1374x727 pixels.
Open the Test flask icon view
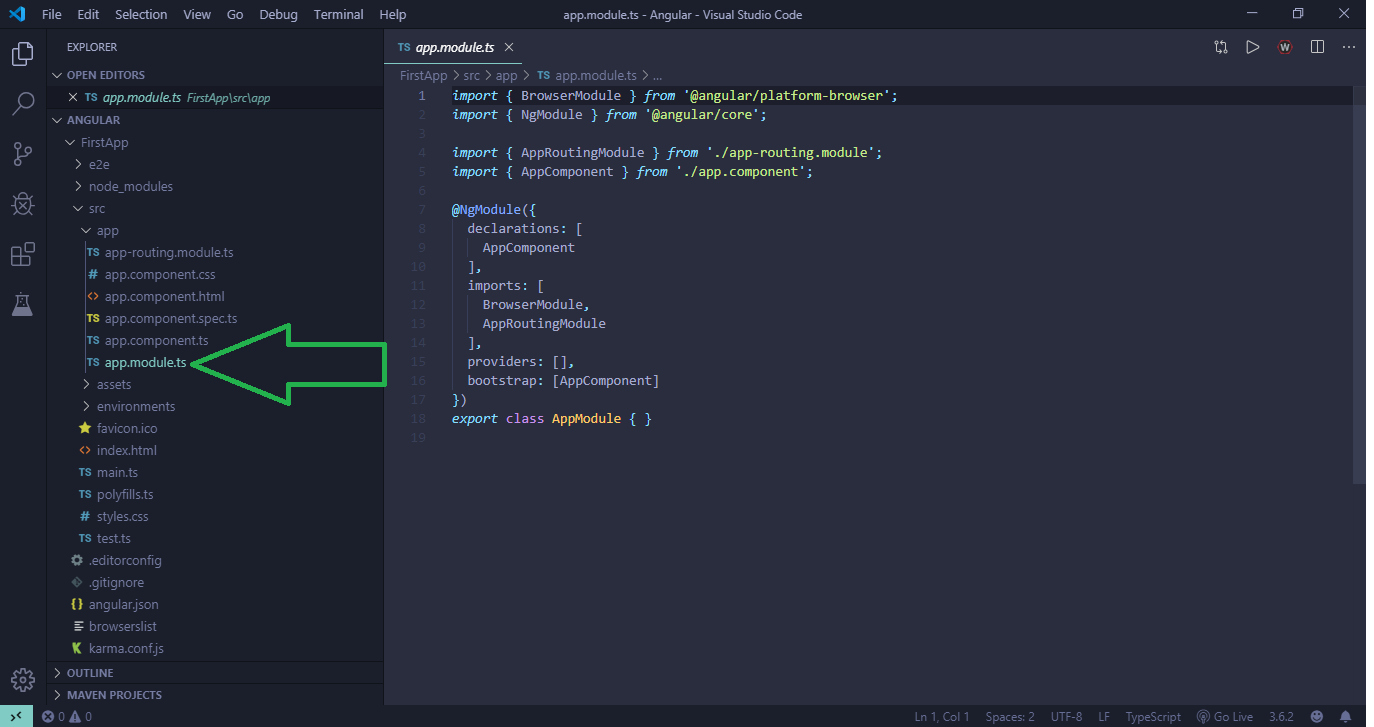tap(22, 305)
